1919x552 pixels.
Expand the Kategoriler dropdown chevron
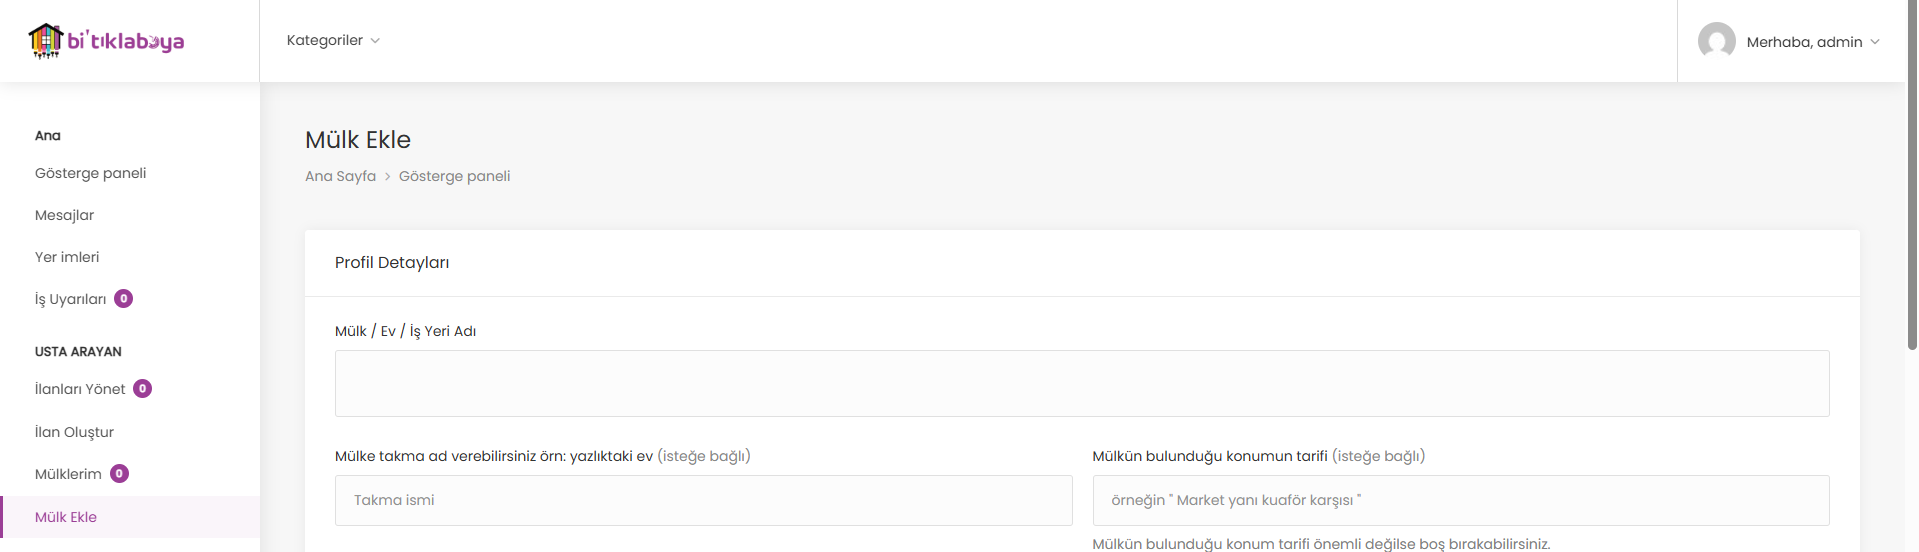pos(375,41)
